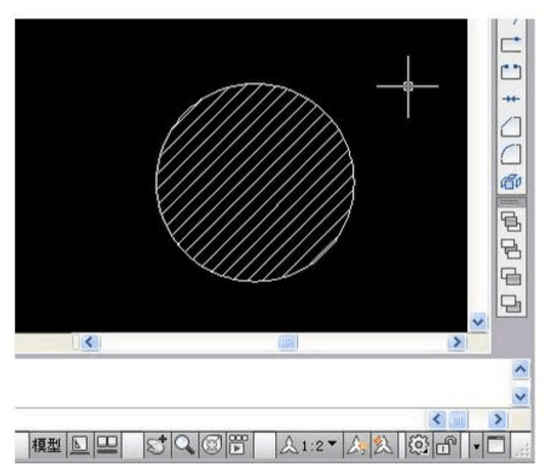Select the Break at Point tool
The width and height of the screenshot is (547, 464).
[511, 44]
